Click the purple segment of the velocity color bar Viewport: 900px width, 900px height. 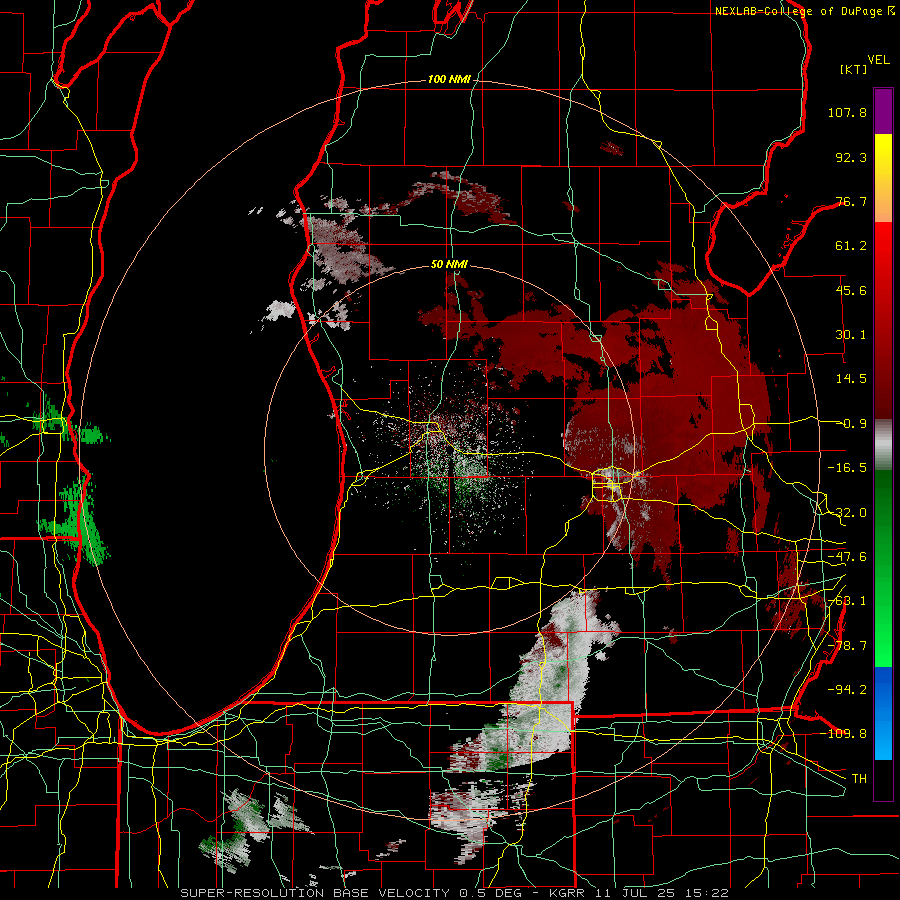pyautogui.click(x=883, y=111)
